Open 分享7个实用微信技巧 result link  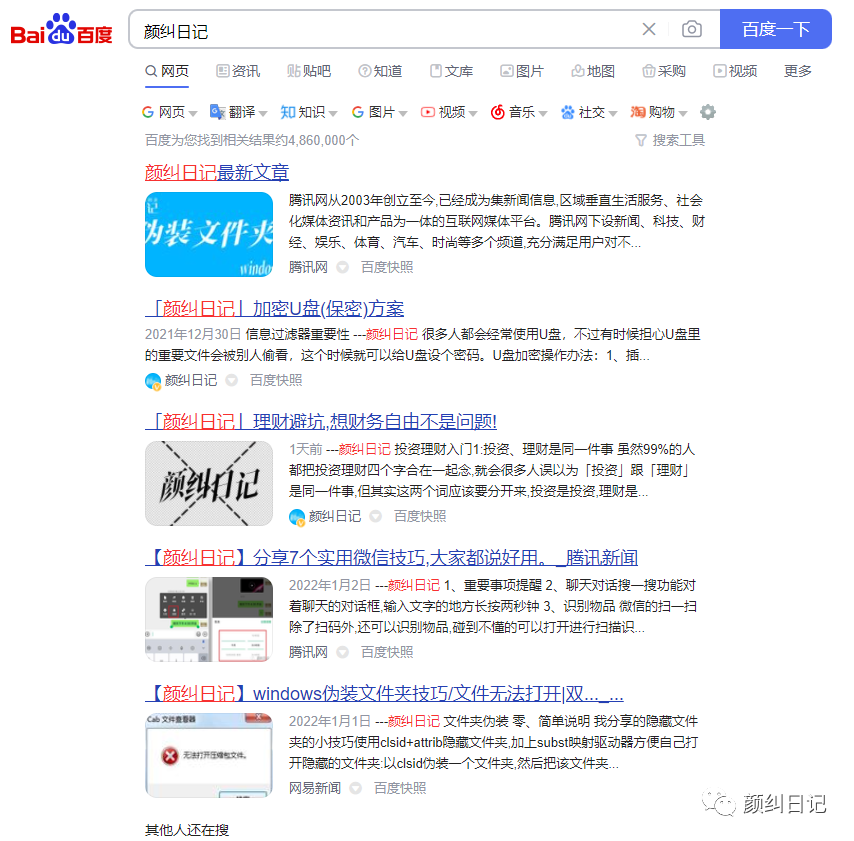[x=392, y=558]
